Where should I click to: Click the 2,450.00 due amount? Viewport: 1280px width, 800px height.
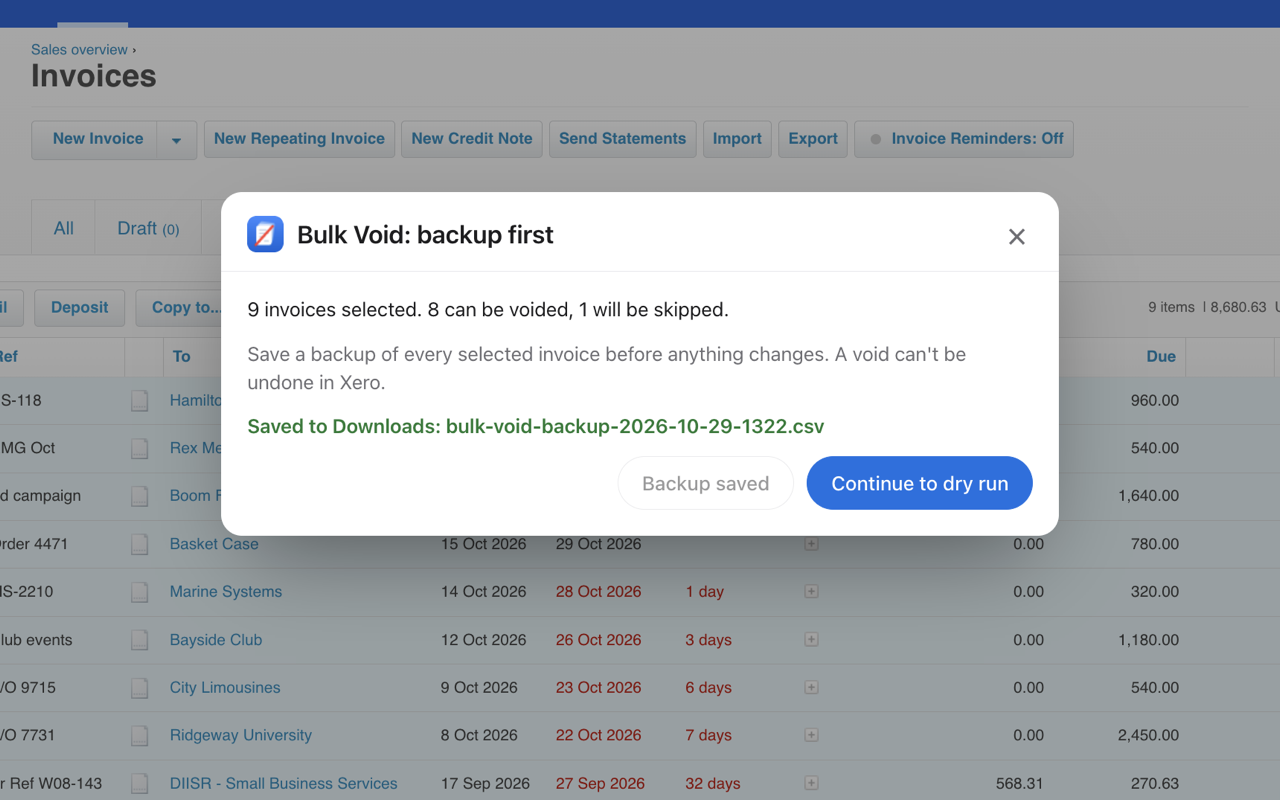coord(1148,735)
